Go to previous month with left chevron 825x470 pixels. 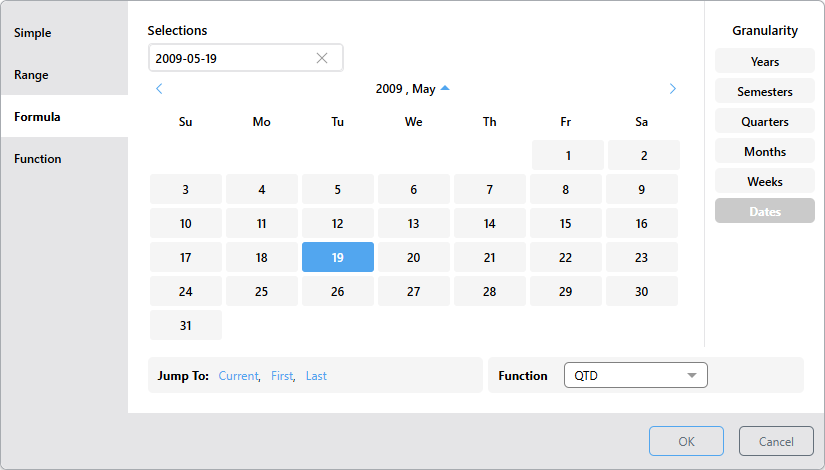(159, 89)
